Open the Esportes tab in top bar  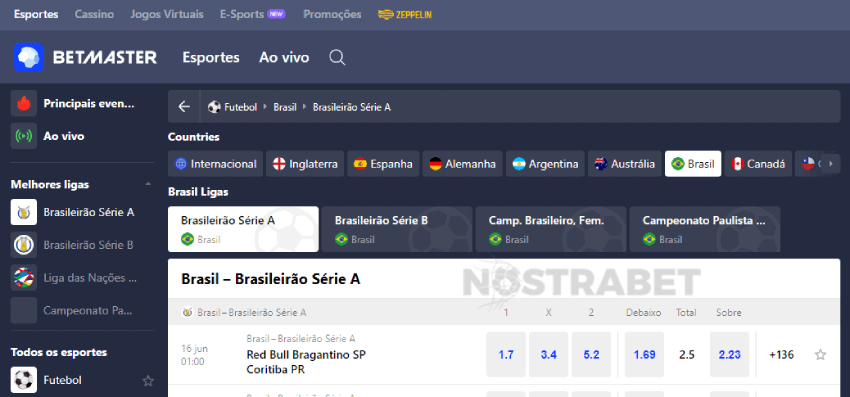coord(36,14)
